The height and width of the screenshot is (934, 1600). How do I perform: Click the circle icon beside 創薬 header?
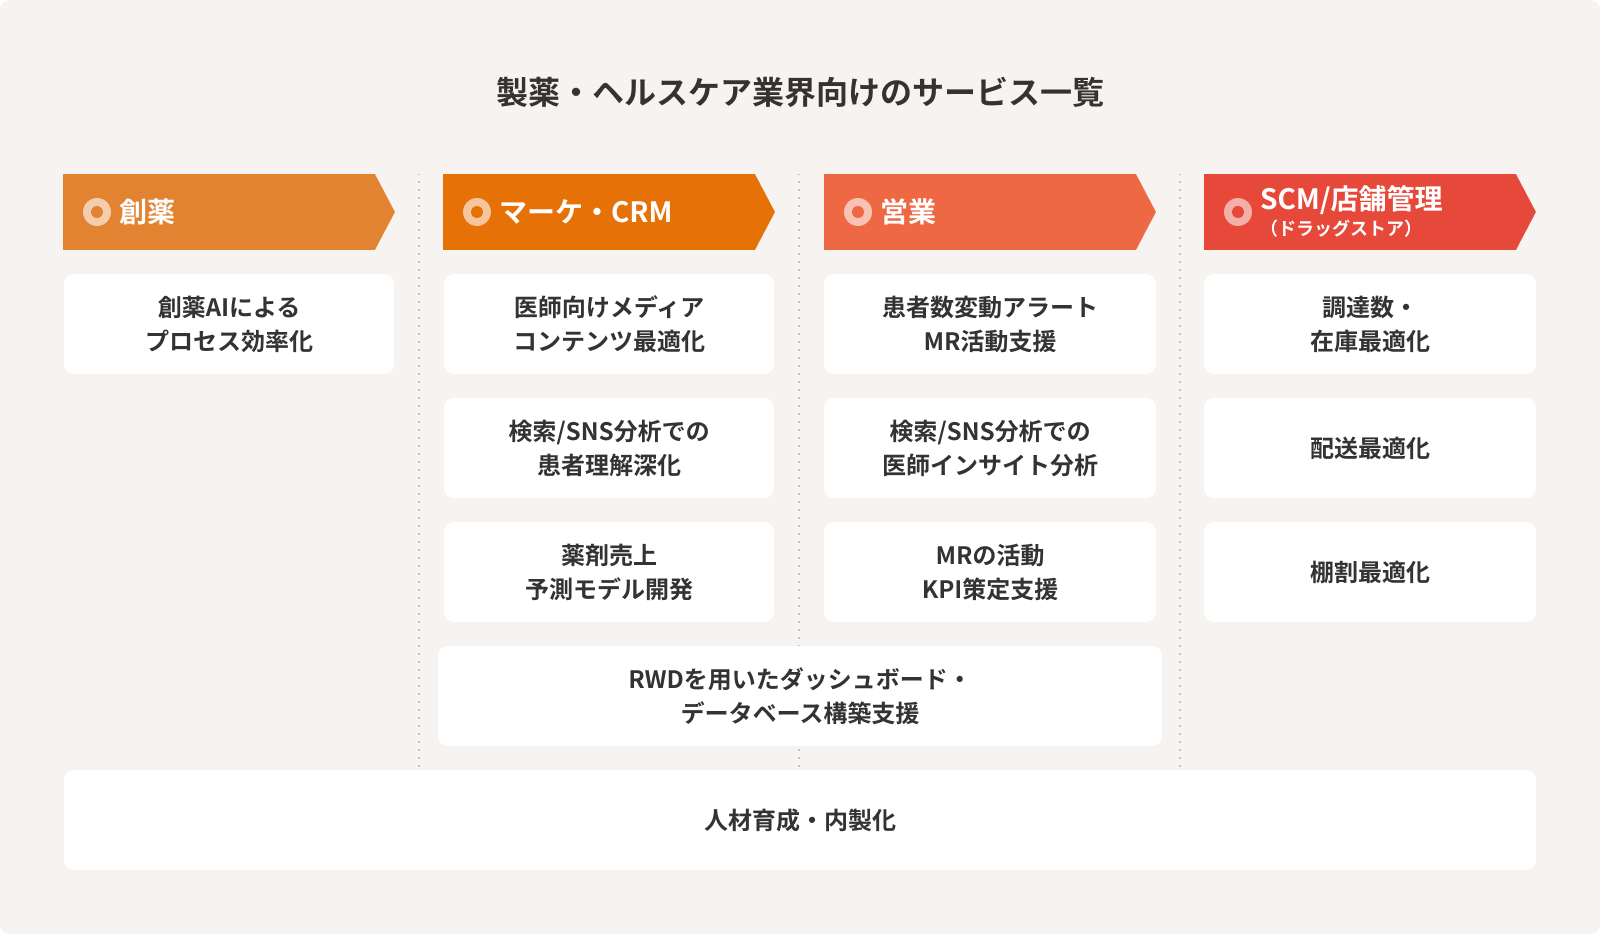pos(96,212)
